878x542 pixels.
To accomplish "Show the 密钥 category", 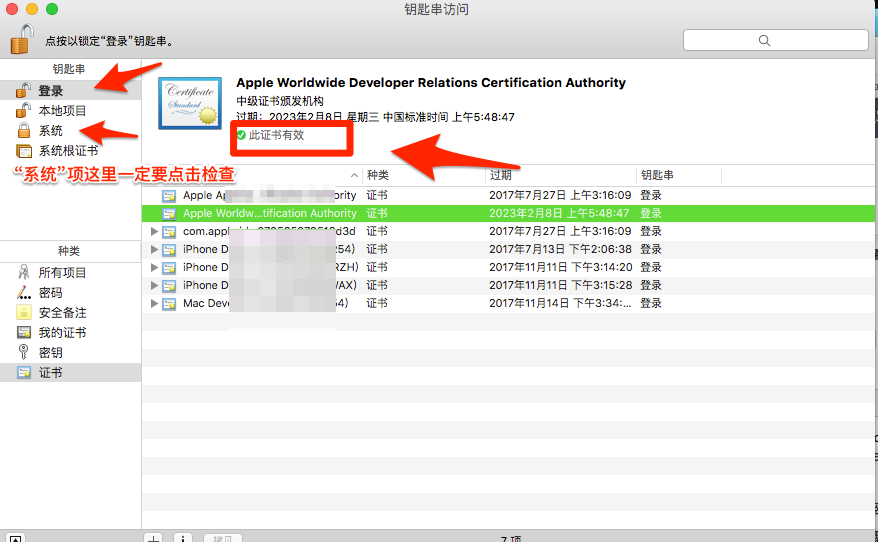I will coord(71,353).
